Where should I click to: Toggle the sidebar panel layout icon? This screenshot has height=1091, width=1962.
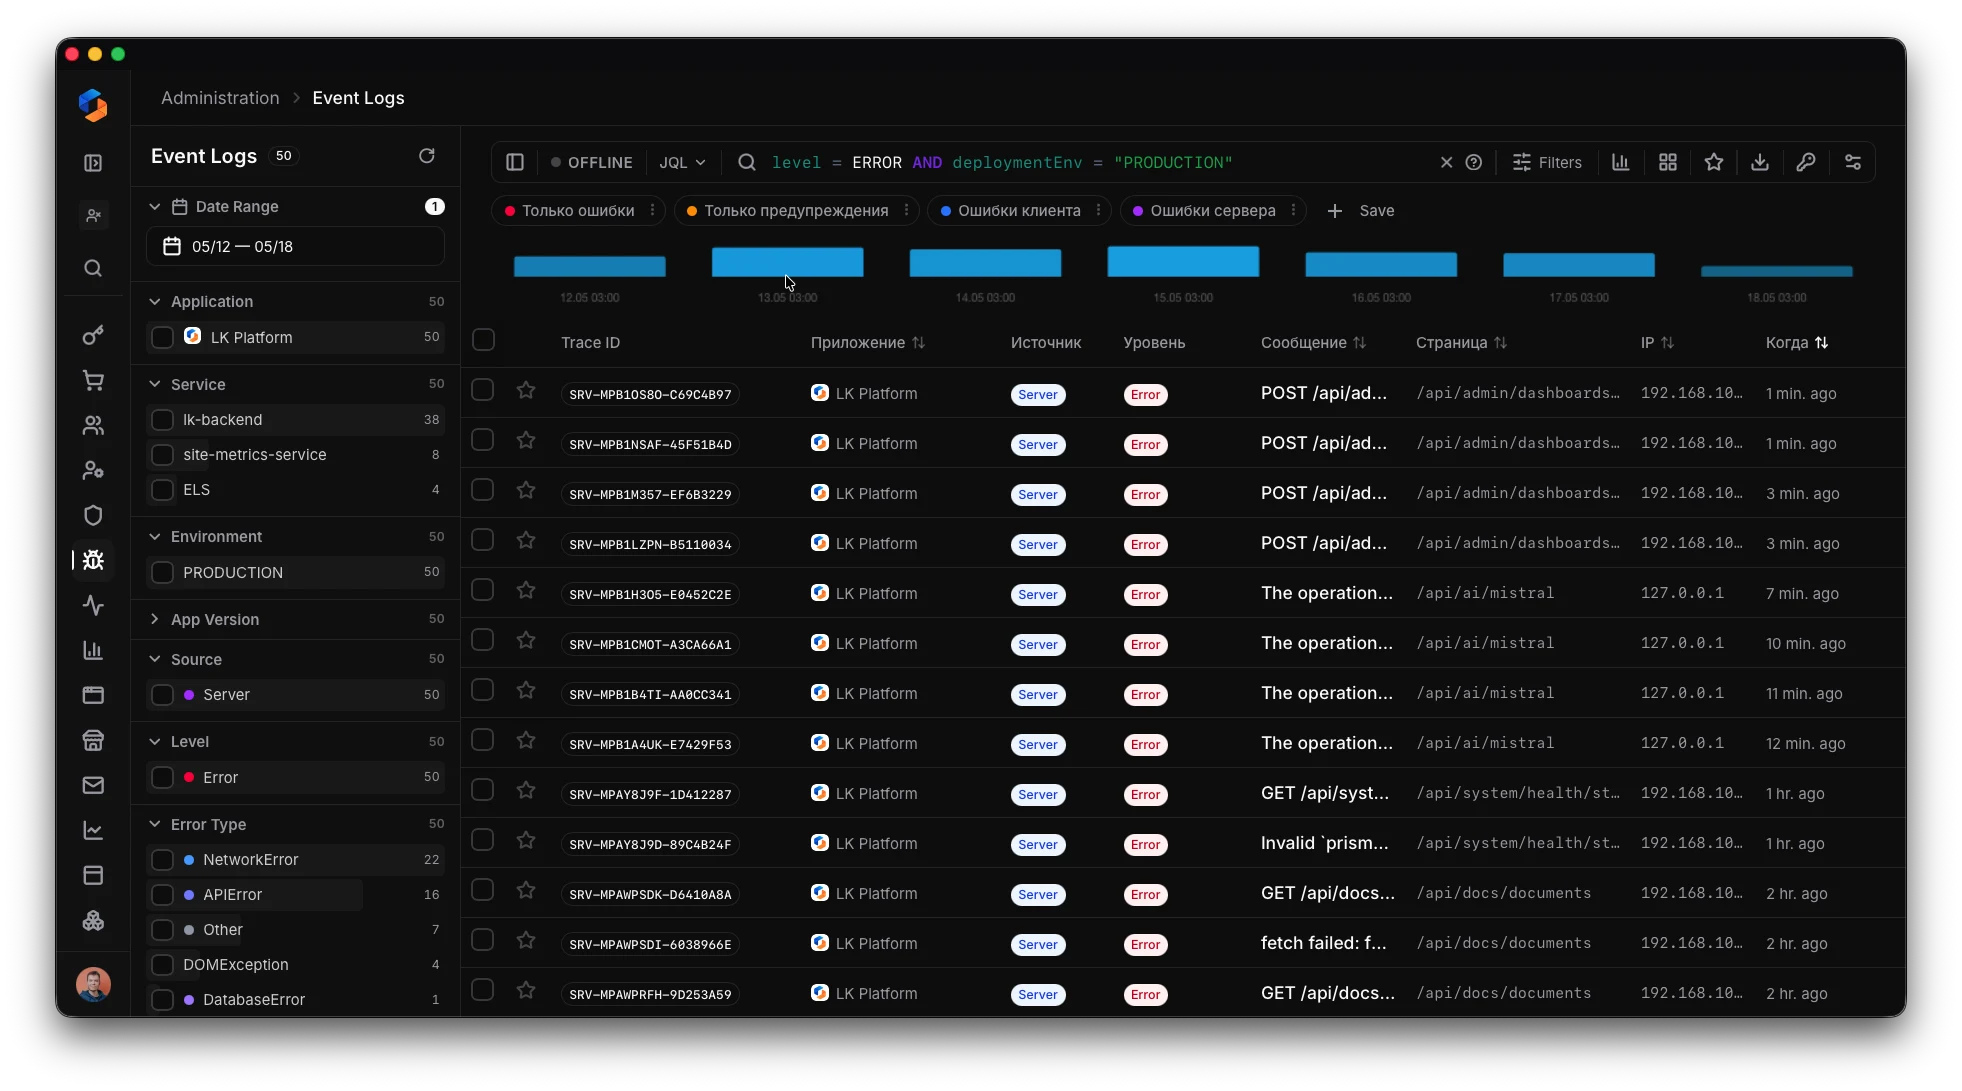click(515, 162)
